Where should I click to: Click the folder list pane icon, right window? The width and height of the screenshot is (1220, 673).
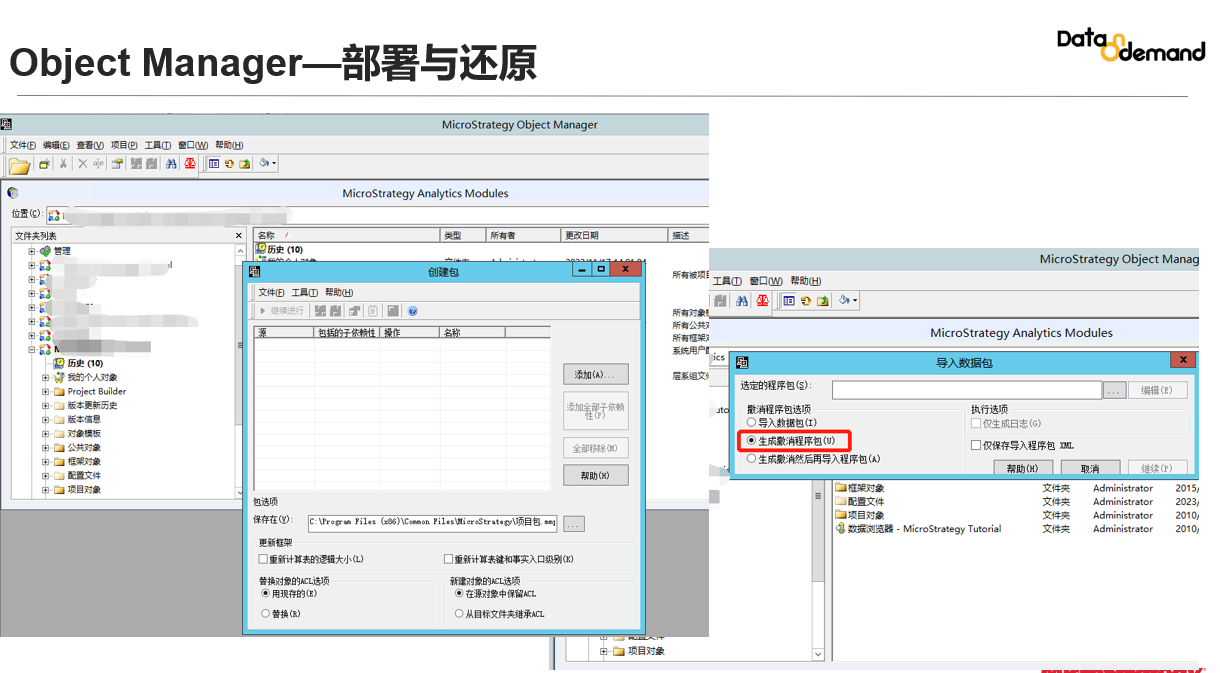[x=789, y=300]
